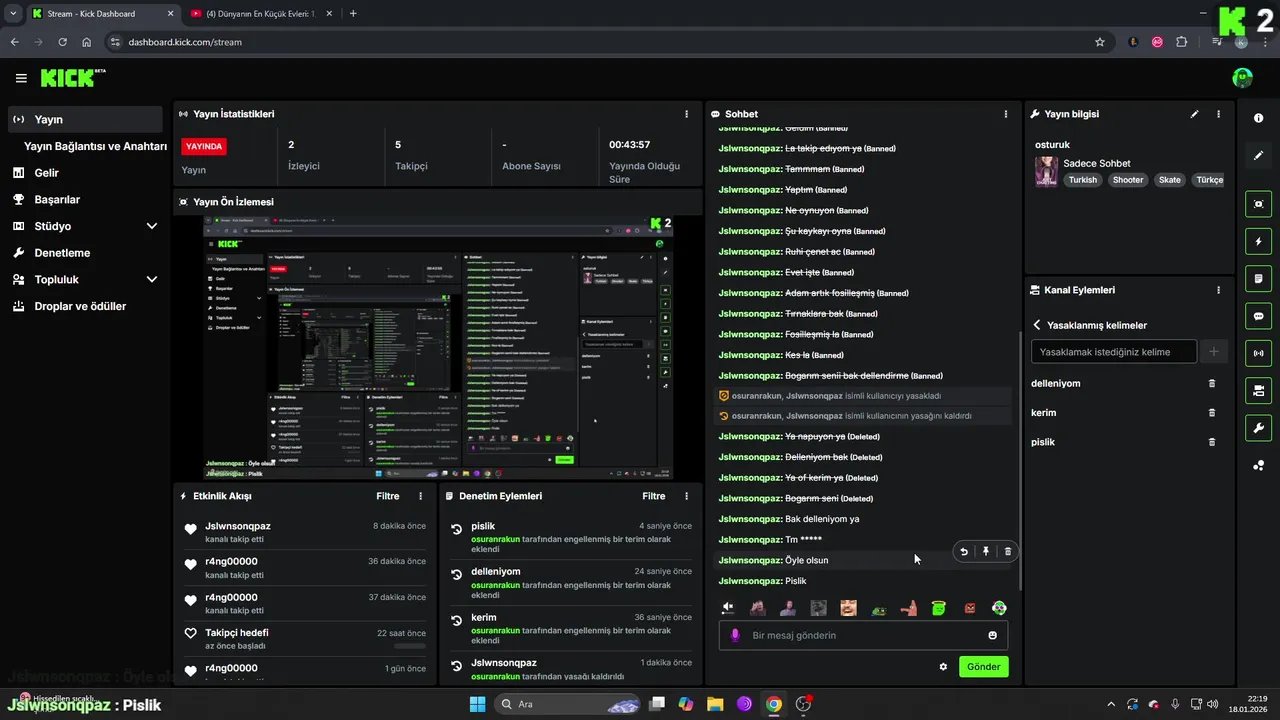Switch to the YouTube browser tab
Image resolution: width=1280 pixels, height=720 pixels.
point(261,14)
